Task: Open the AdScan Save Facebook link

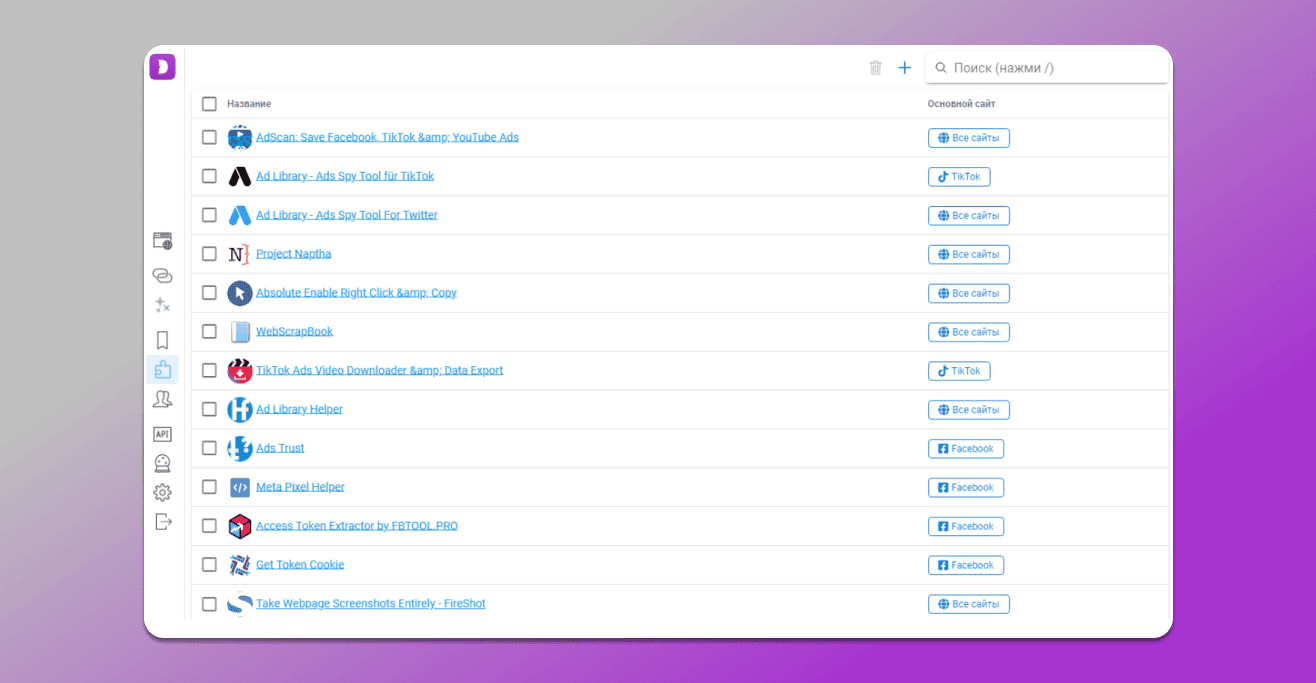Action: click(387, 137)
